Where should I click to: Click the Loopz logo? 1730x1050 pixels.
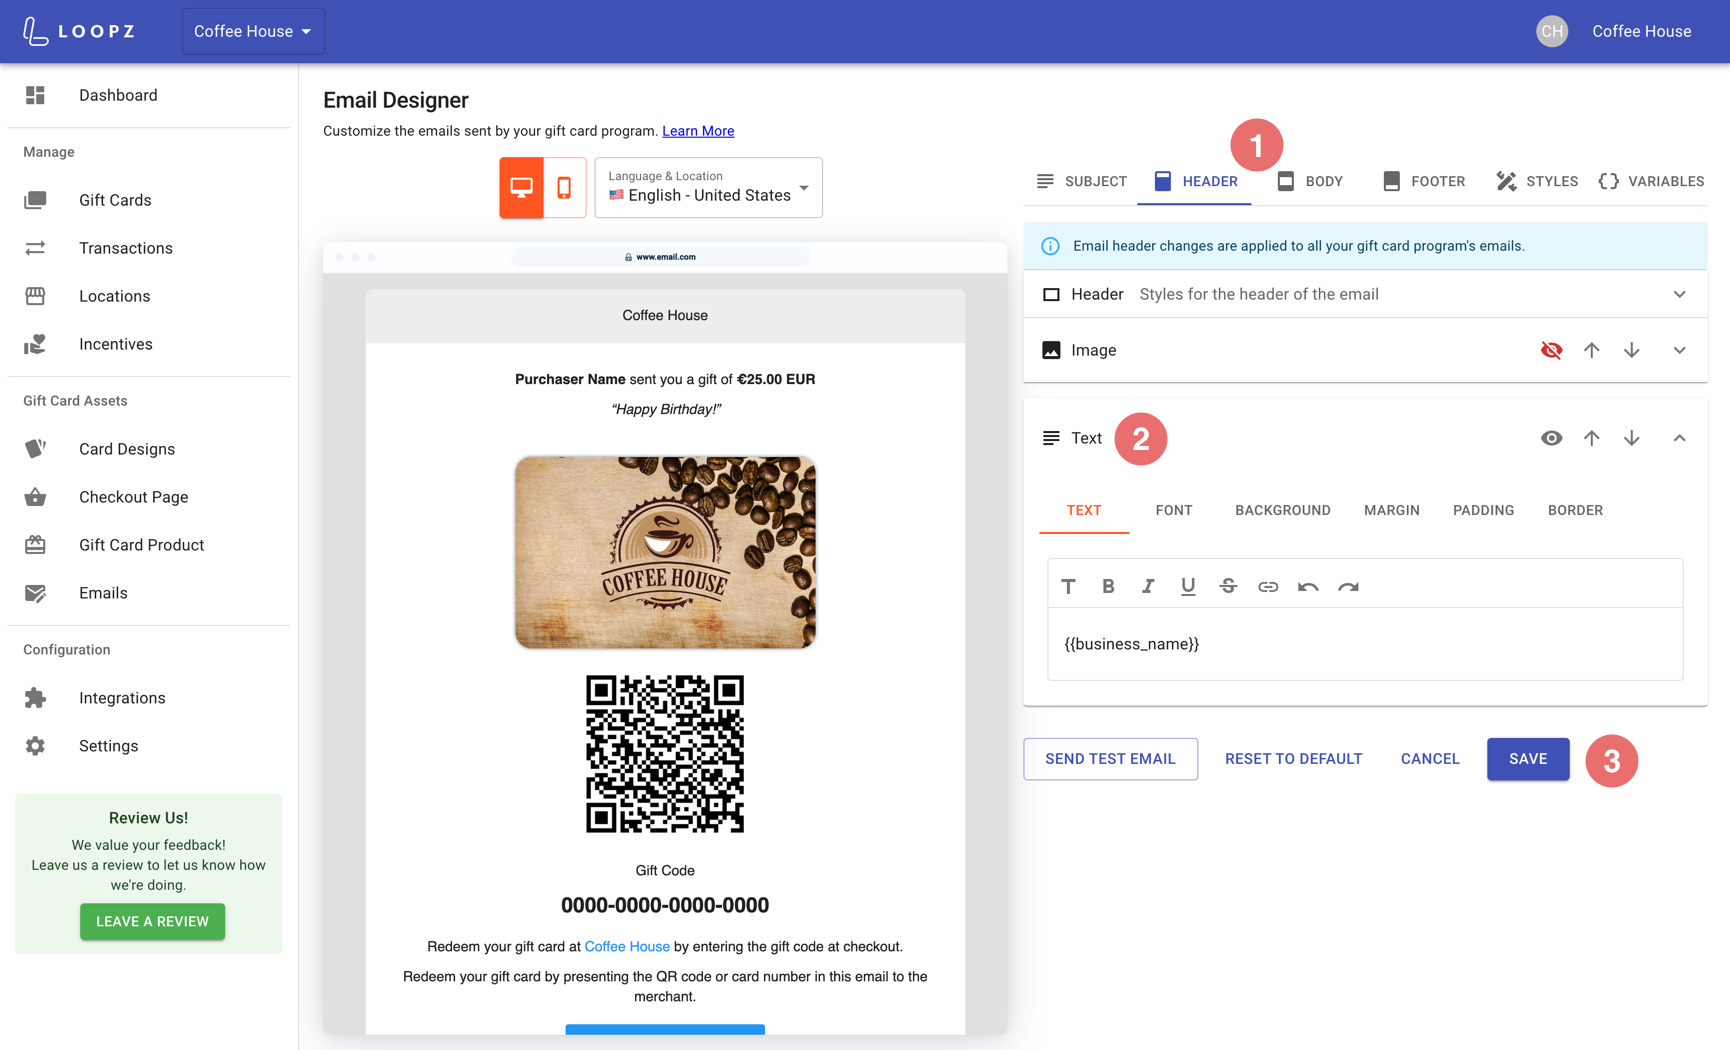[79, 31]
